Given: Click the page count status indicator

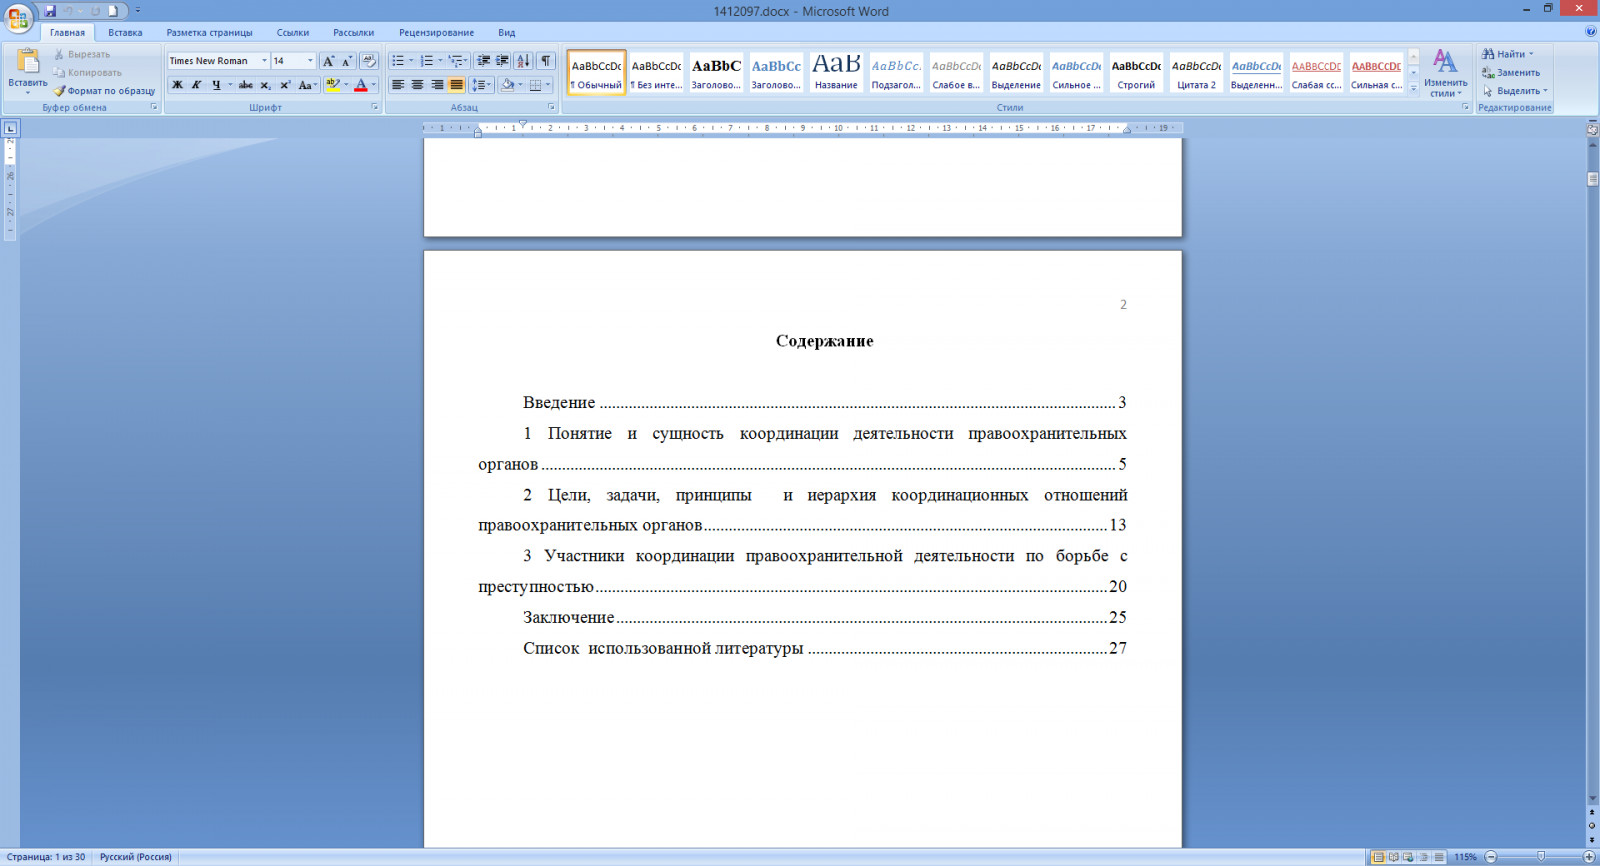Looking at the screenshot, I should [x=46, y=857].
